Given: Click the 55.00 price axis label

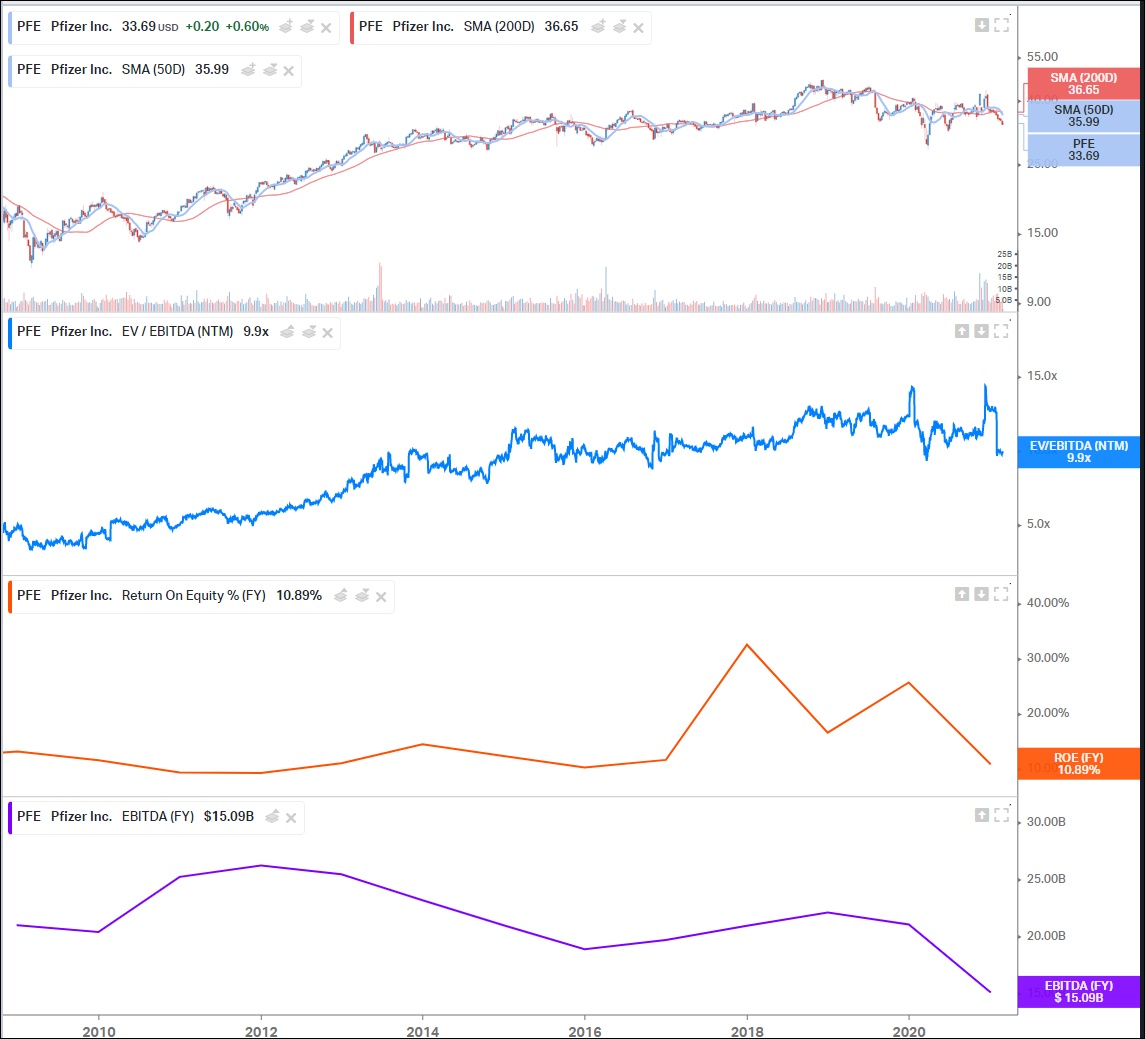Looking at the screenshot, I should tap(1042, 57).
